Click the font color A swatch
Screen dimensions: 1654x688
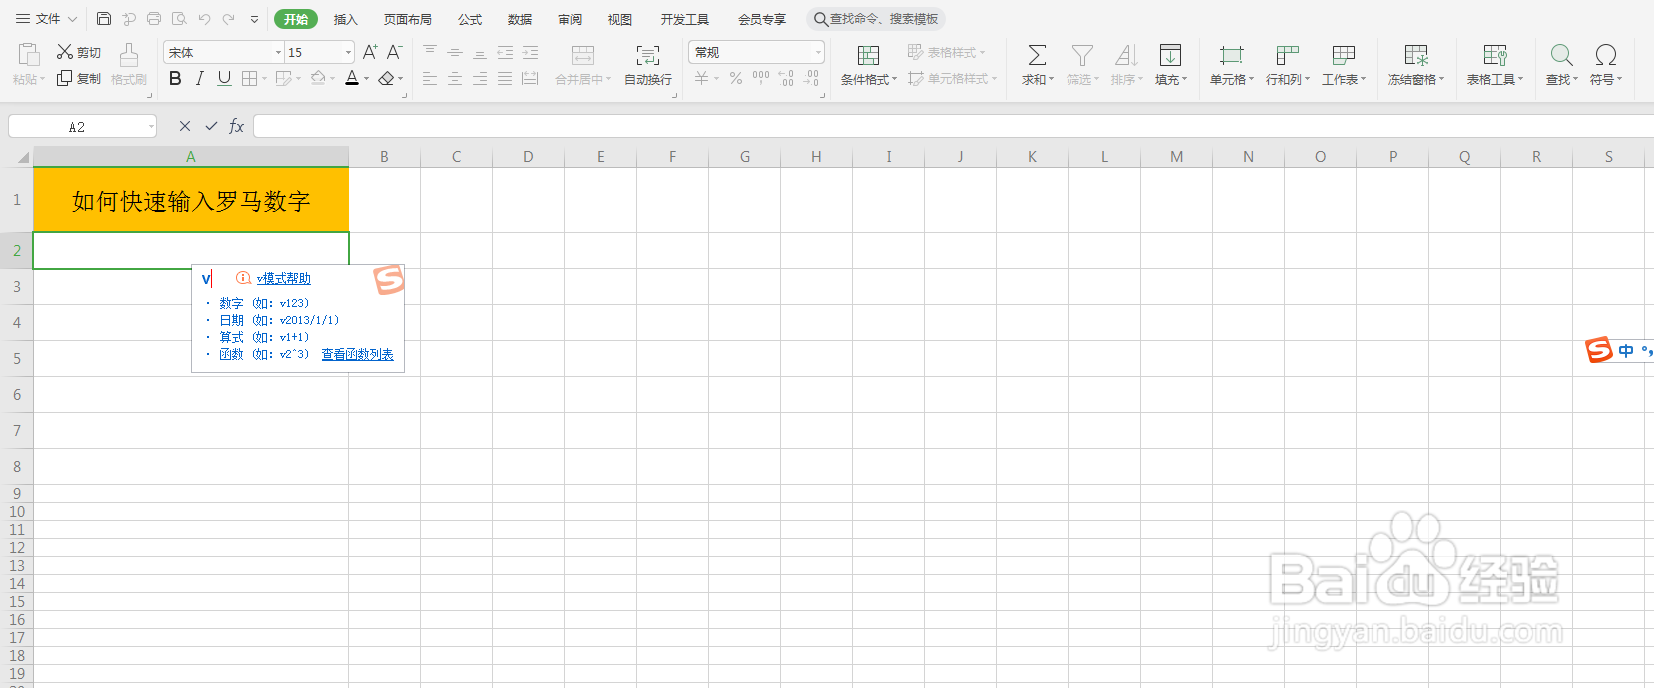pos(351,78)
